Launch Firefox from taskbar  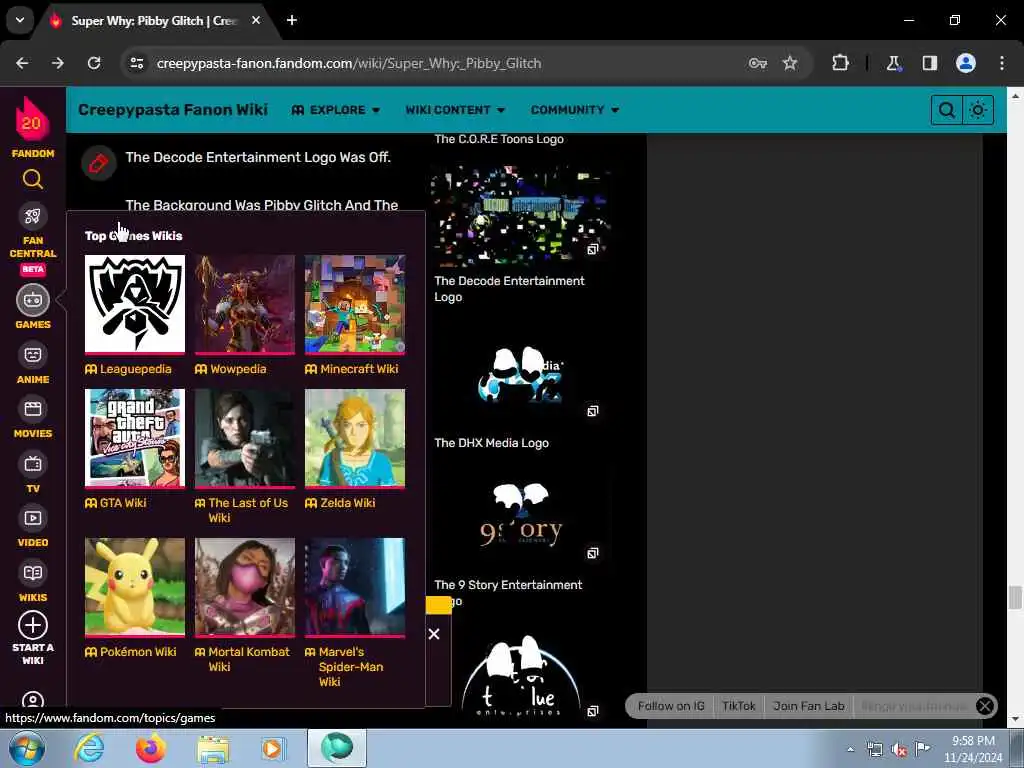coord(151,748)
